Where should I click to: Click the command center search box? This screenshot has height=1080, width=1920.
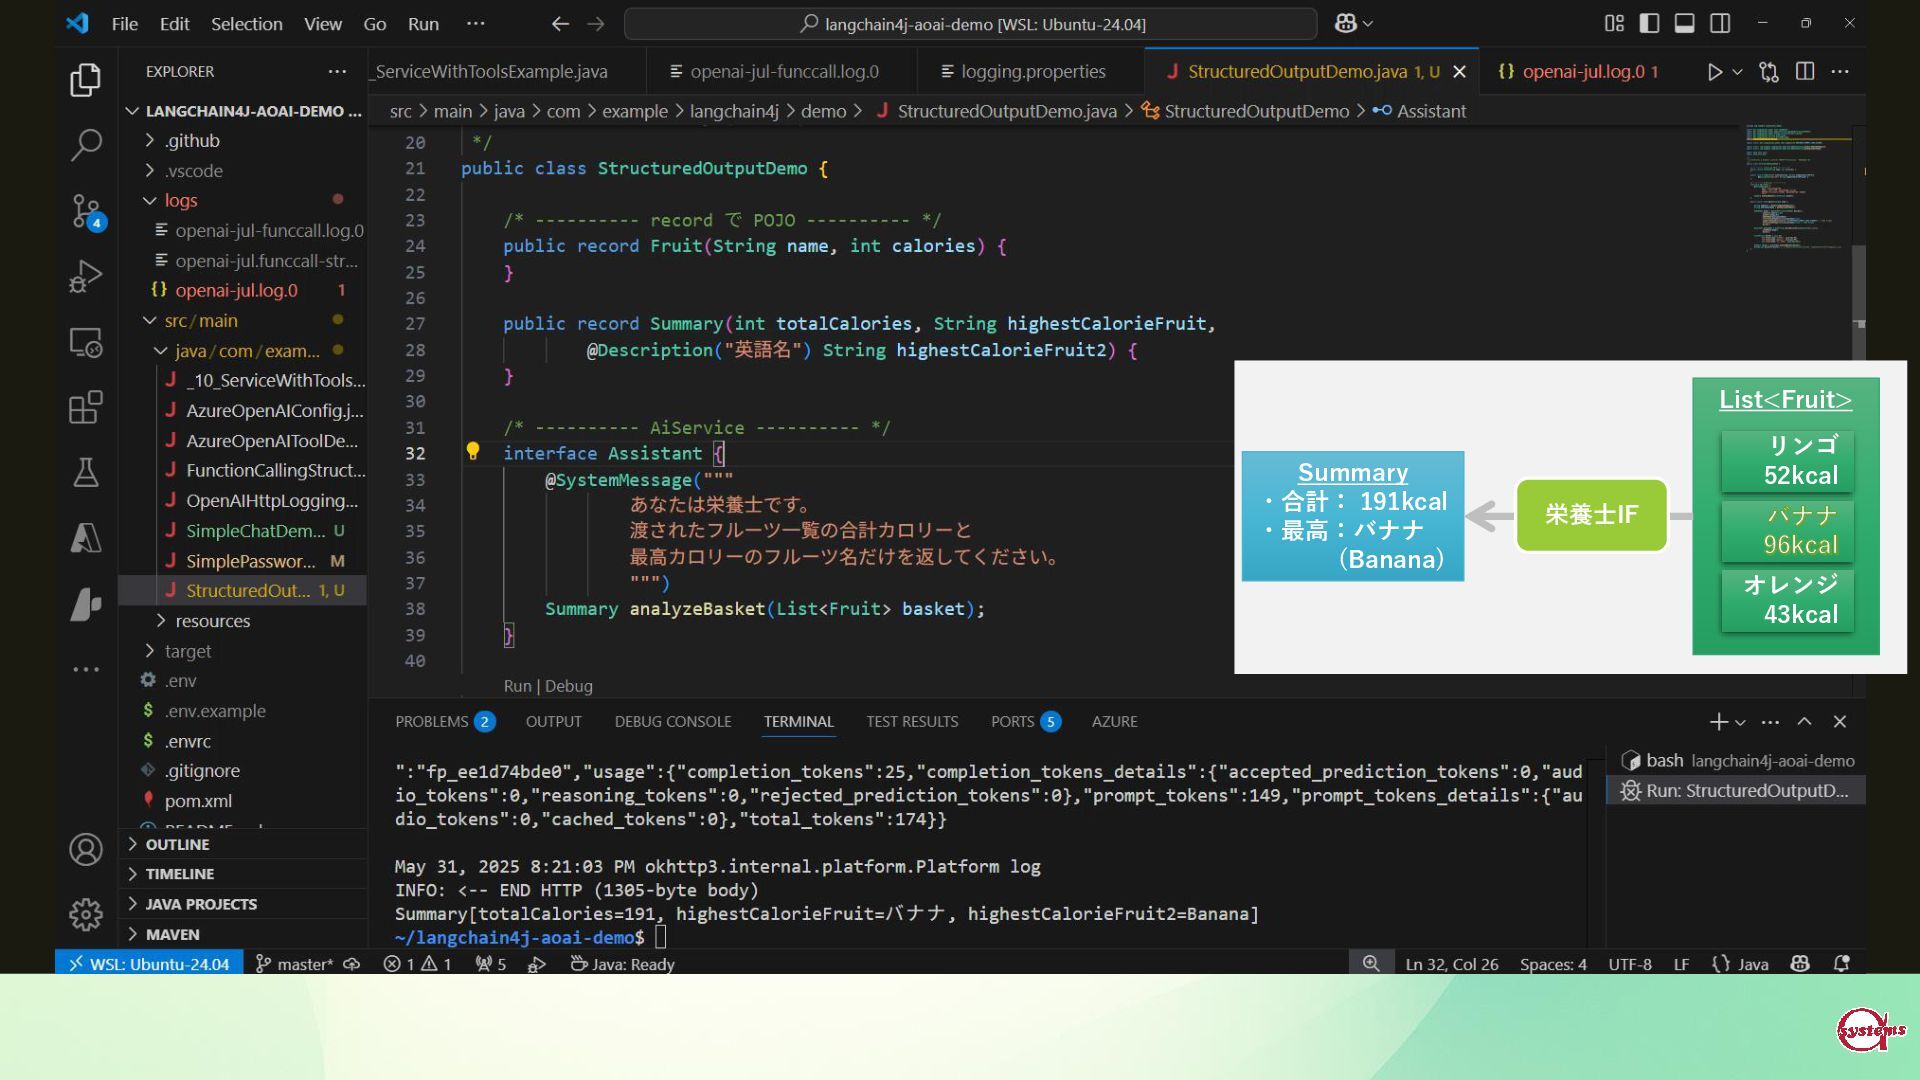(971, 23)
